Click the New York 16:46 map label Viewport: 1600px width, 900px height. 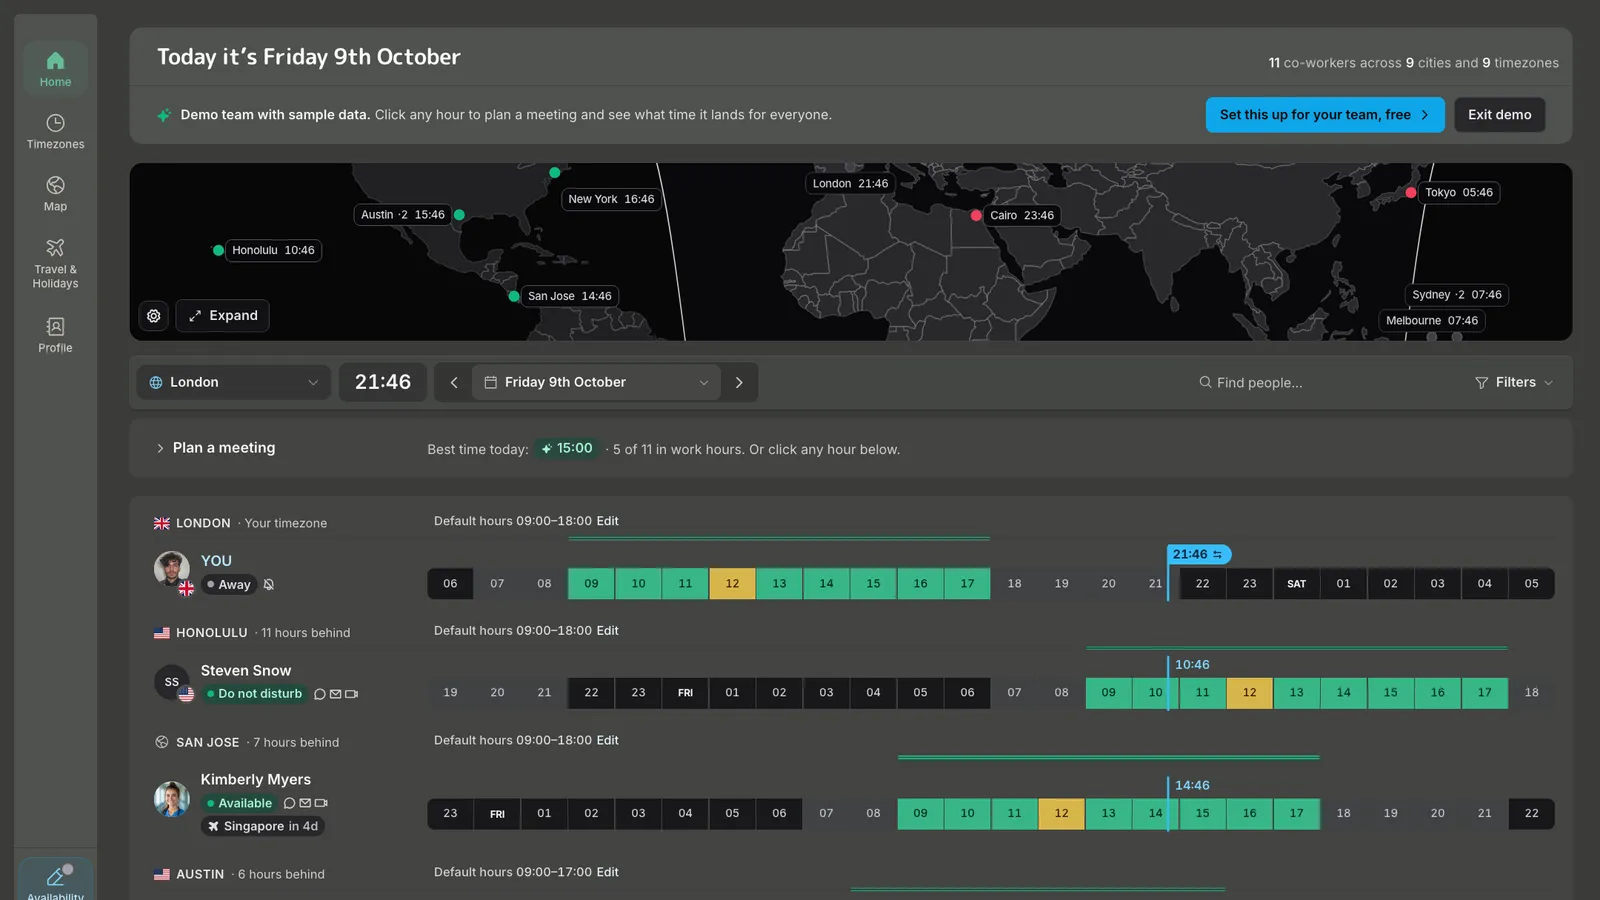pyautogui.click(x=611, y=199)
